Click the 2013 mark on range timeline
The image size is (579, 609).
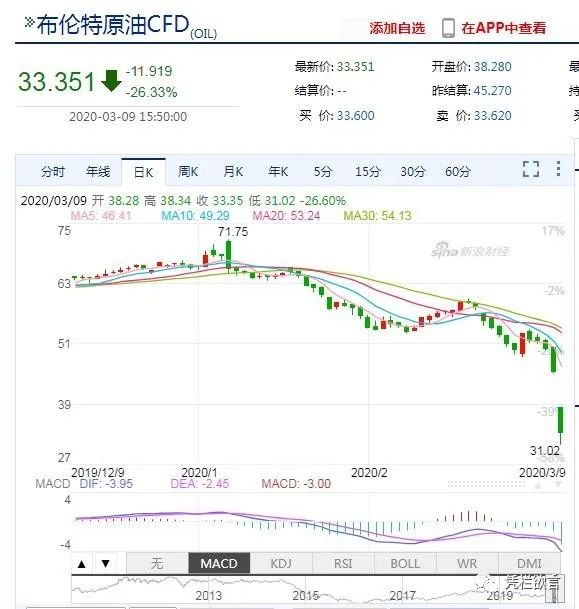(209, 595)
